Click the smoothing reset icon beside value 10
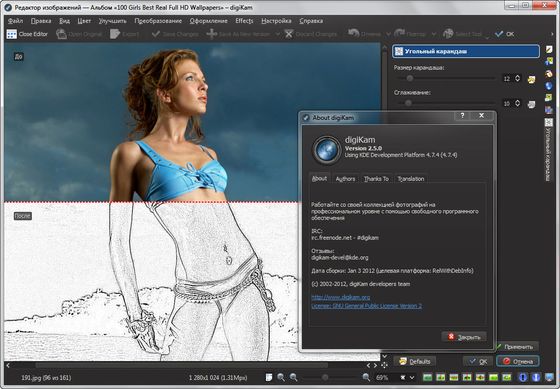 click(531, 104)
